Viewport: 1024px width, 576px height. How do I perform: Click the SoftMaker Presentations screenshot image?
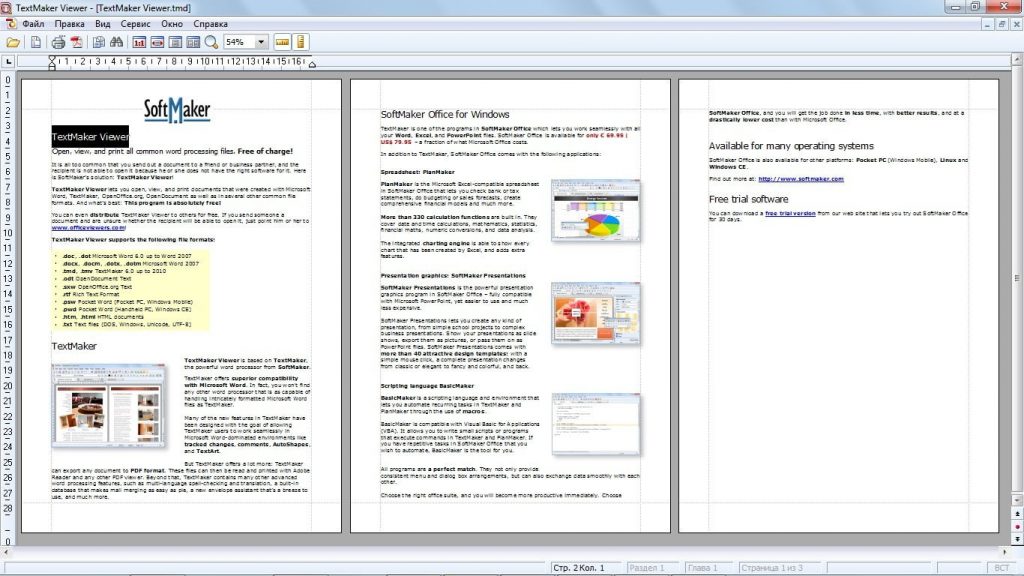pyautogui.click(x=596, y=313)
